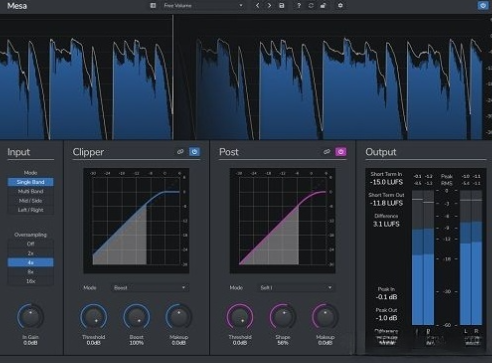Click the Difference 3.1 LUFS reading
The height and width of the screenshot is (363, 492).
386,224
